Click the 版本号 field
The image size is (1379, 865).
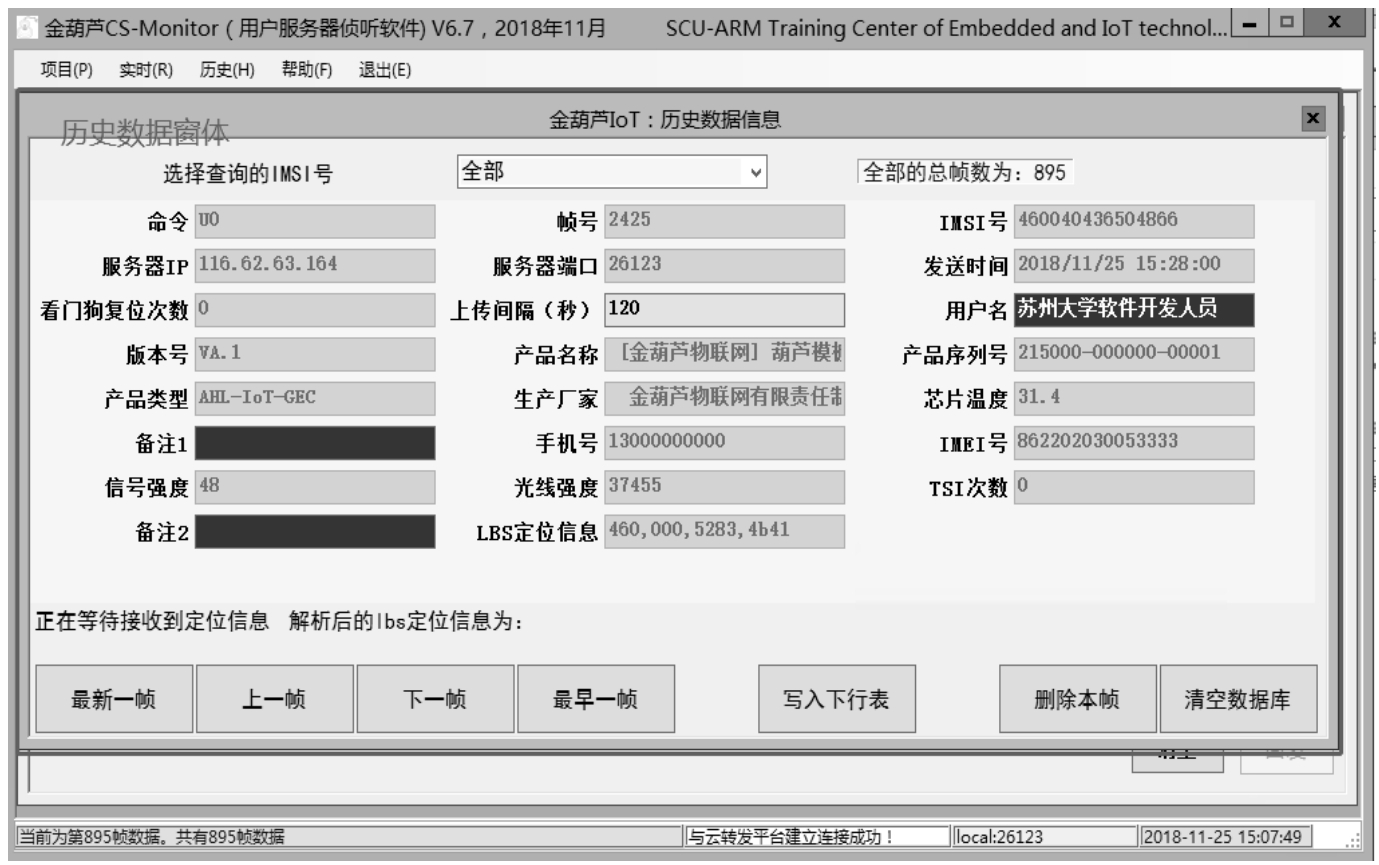coord(315,354)
